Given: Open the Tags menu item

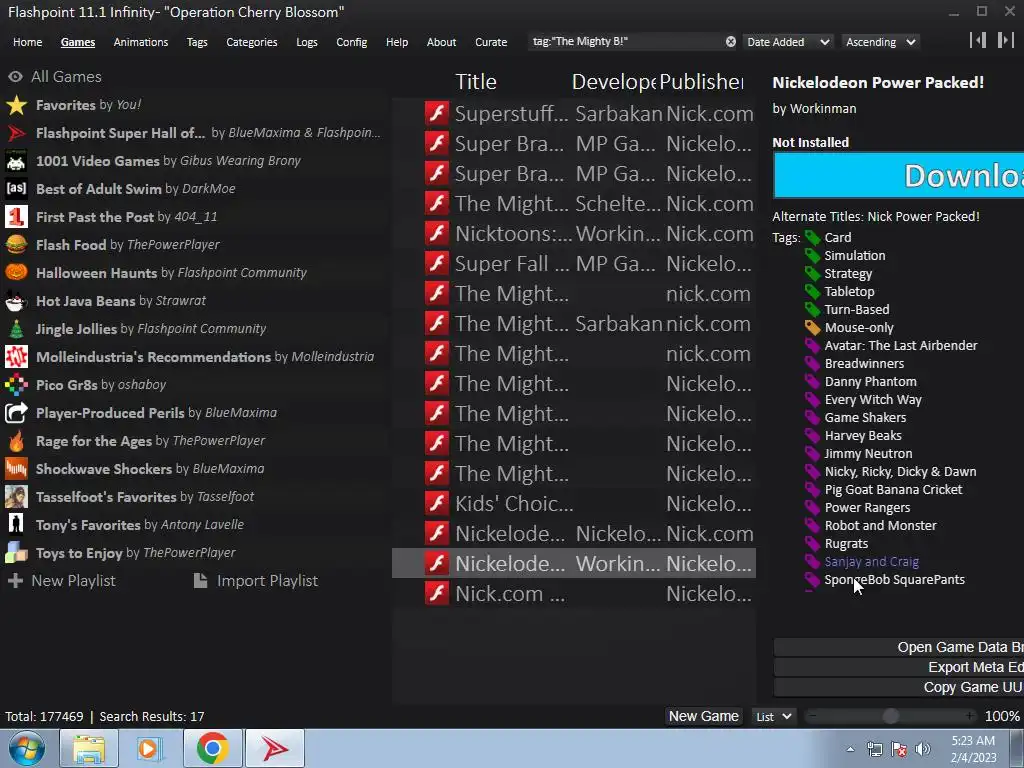Looking at the screenshot, I should (x=197, y=42).
